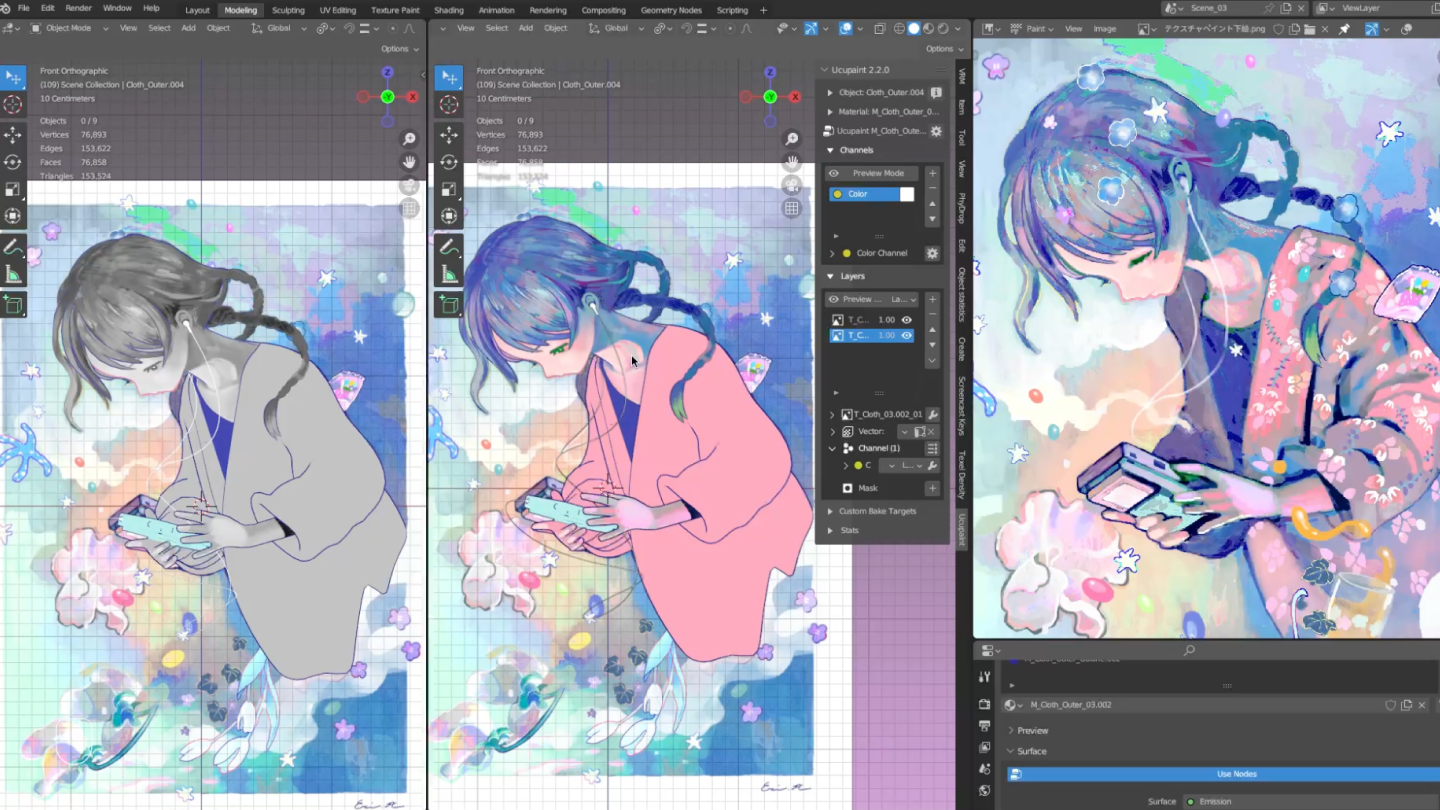Edit the M_Cloth_Outer_03.002 material name field

[1204, 705]
